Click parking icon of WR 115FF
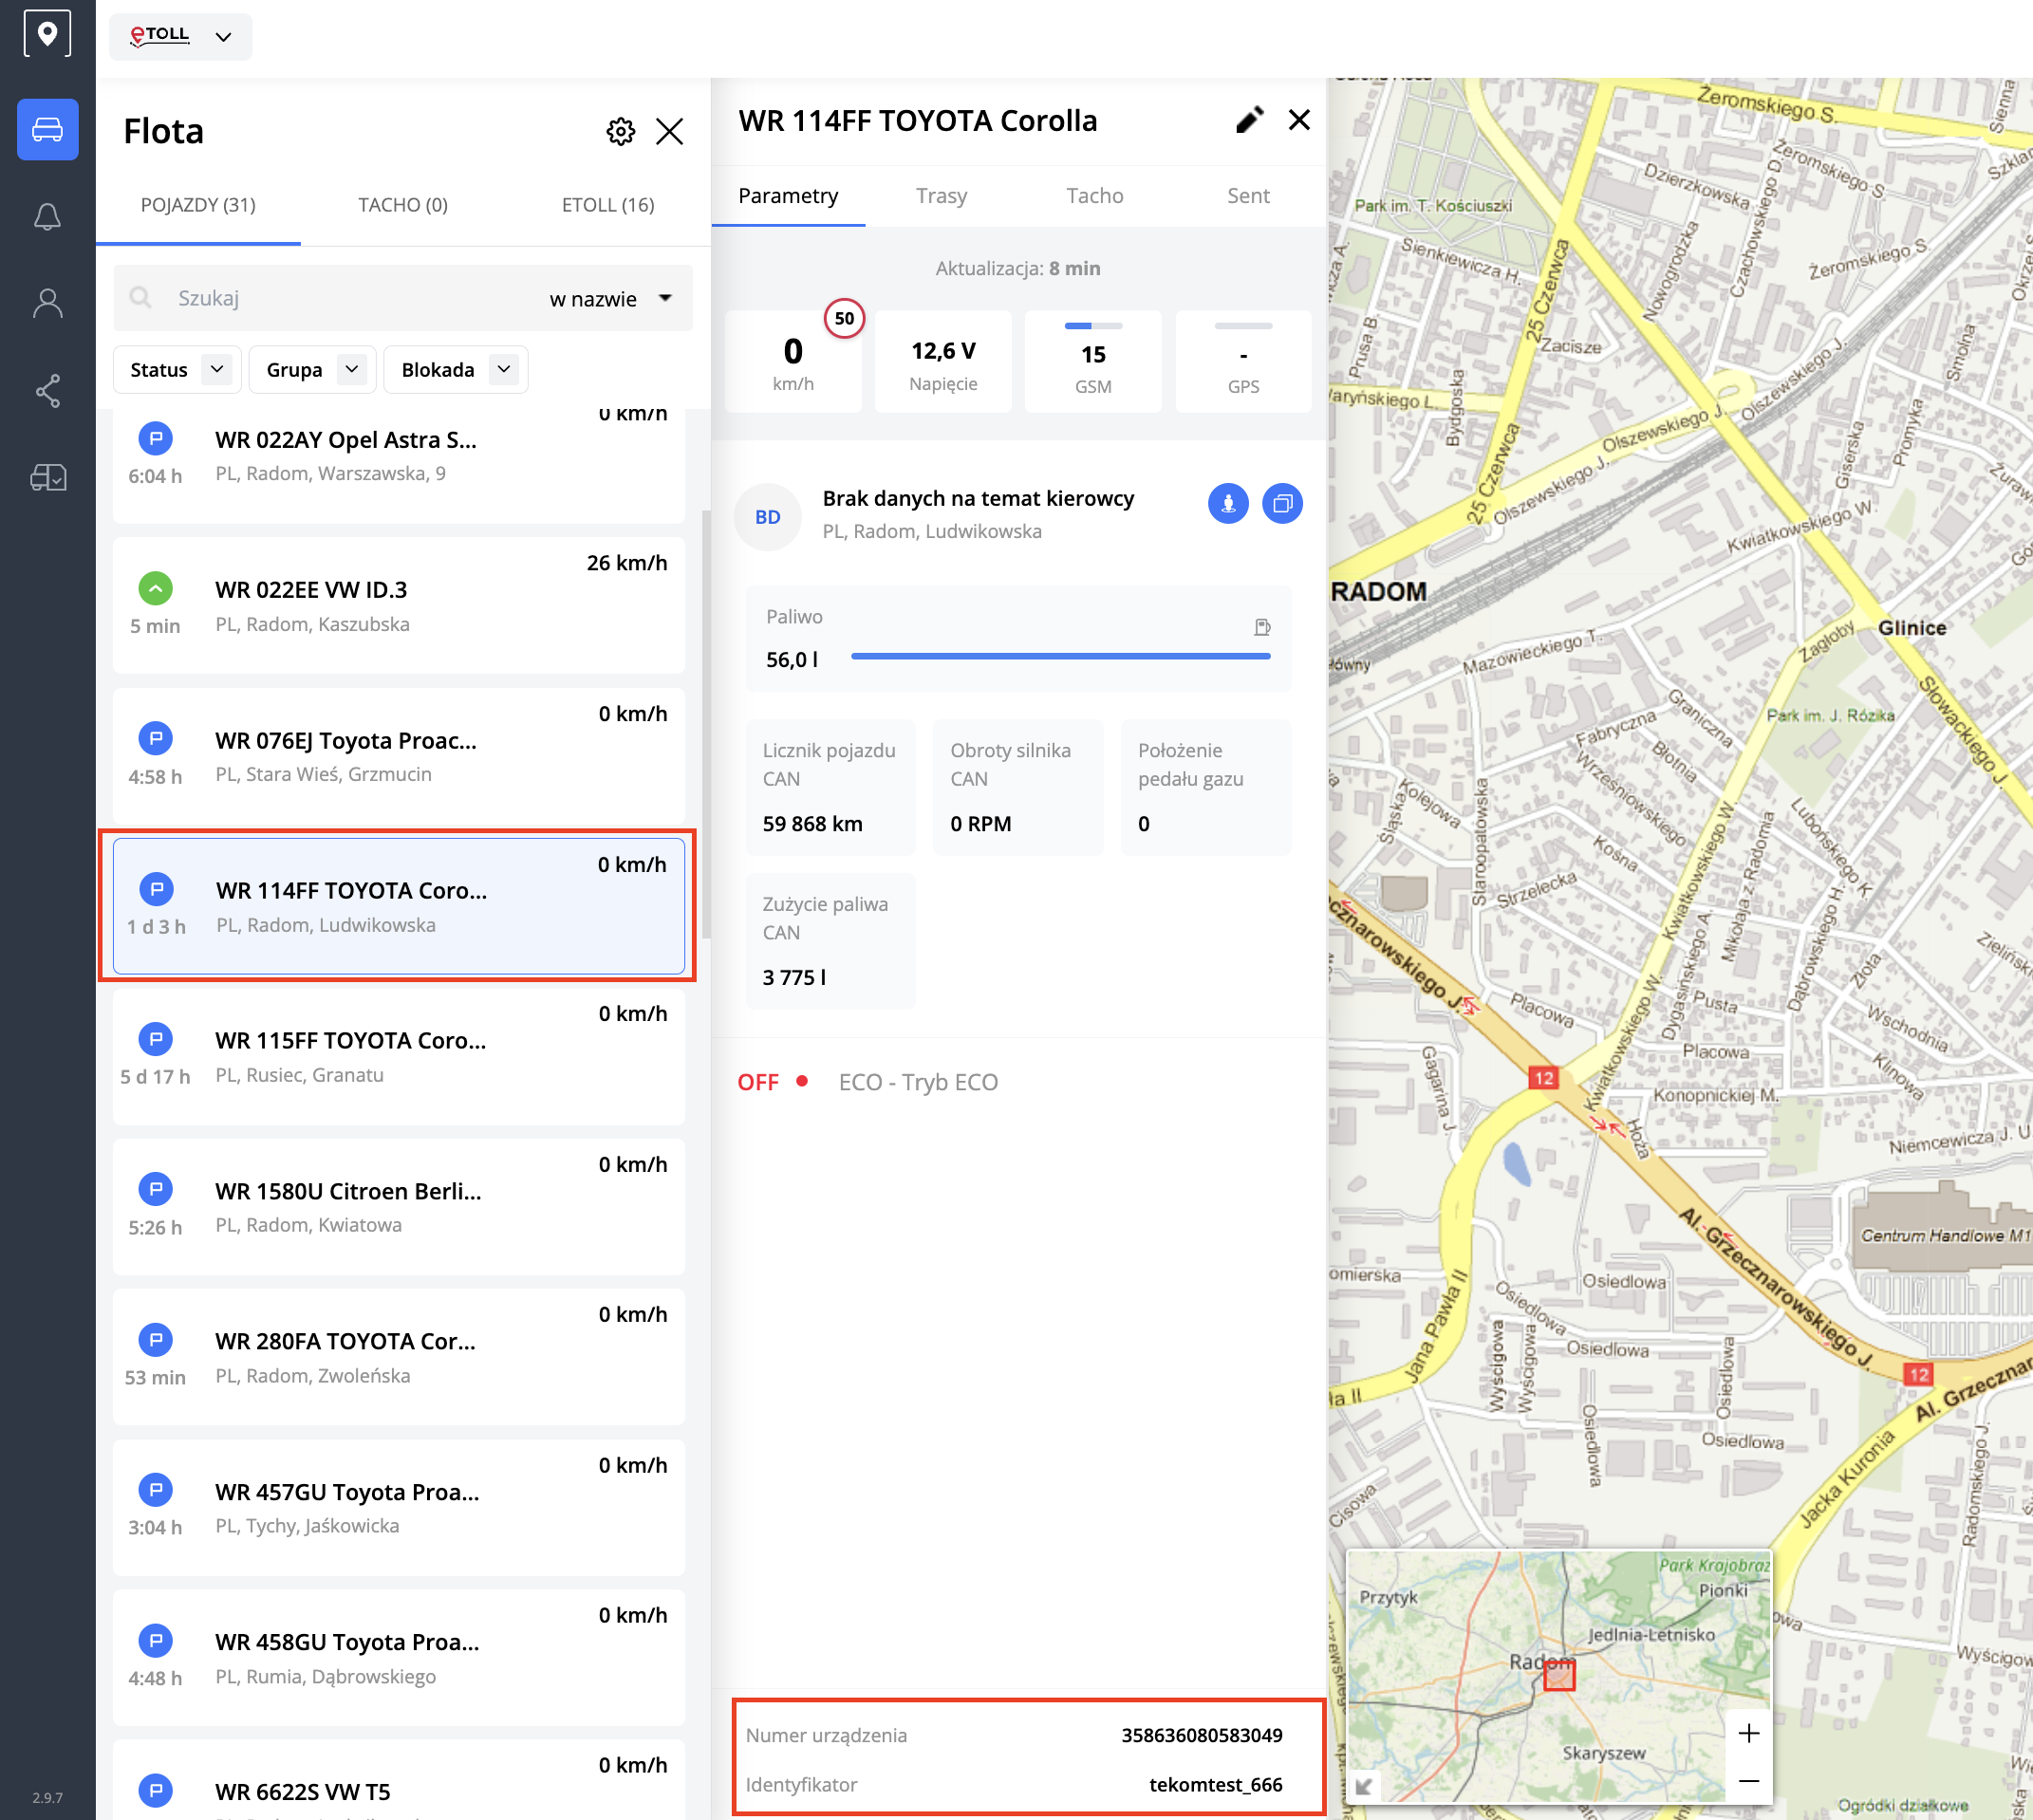This screenshot has width=2033, height=1820. coord(155,1038)
